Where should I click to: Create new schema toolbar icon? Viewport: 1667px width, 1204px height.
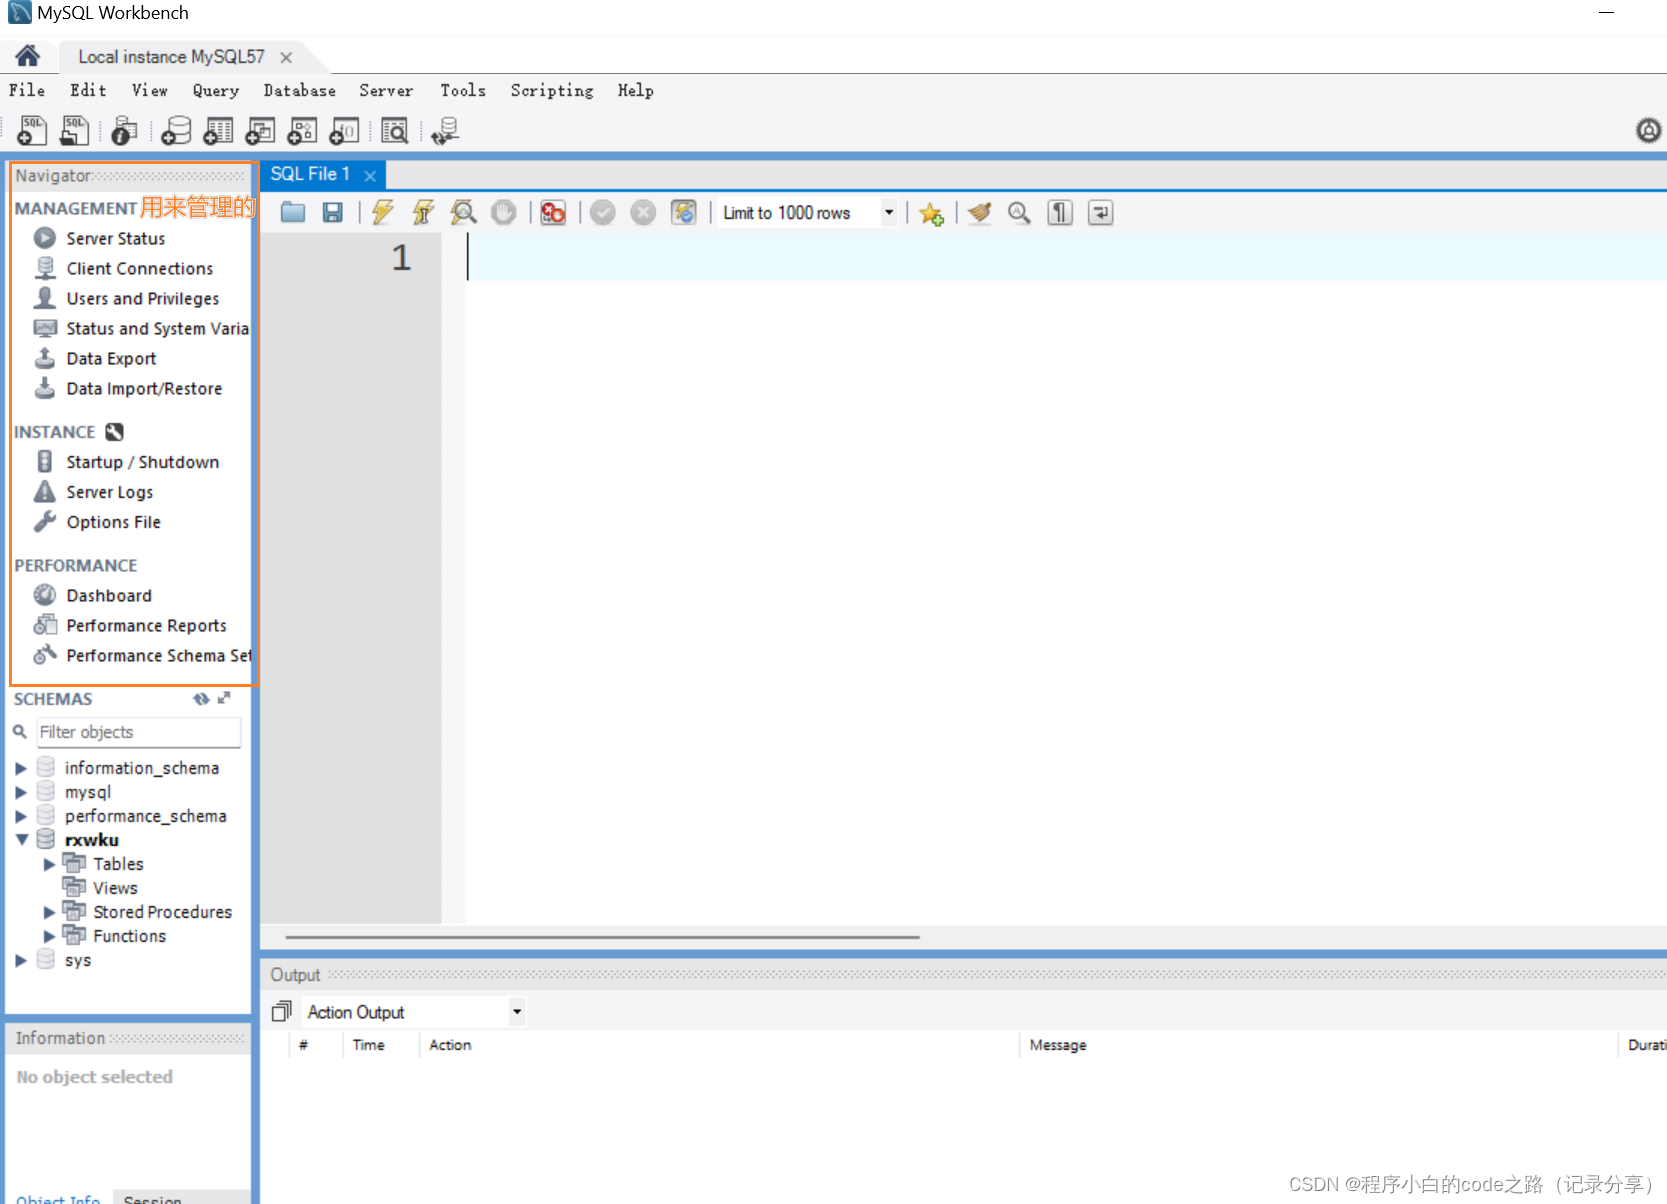(x=176, y=130)
